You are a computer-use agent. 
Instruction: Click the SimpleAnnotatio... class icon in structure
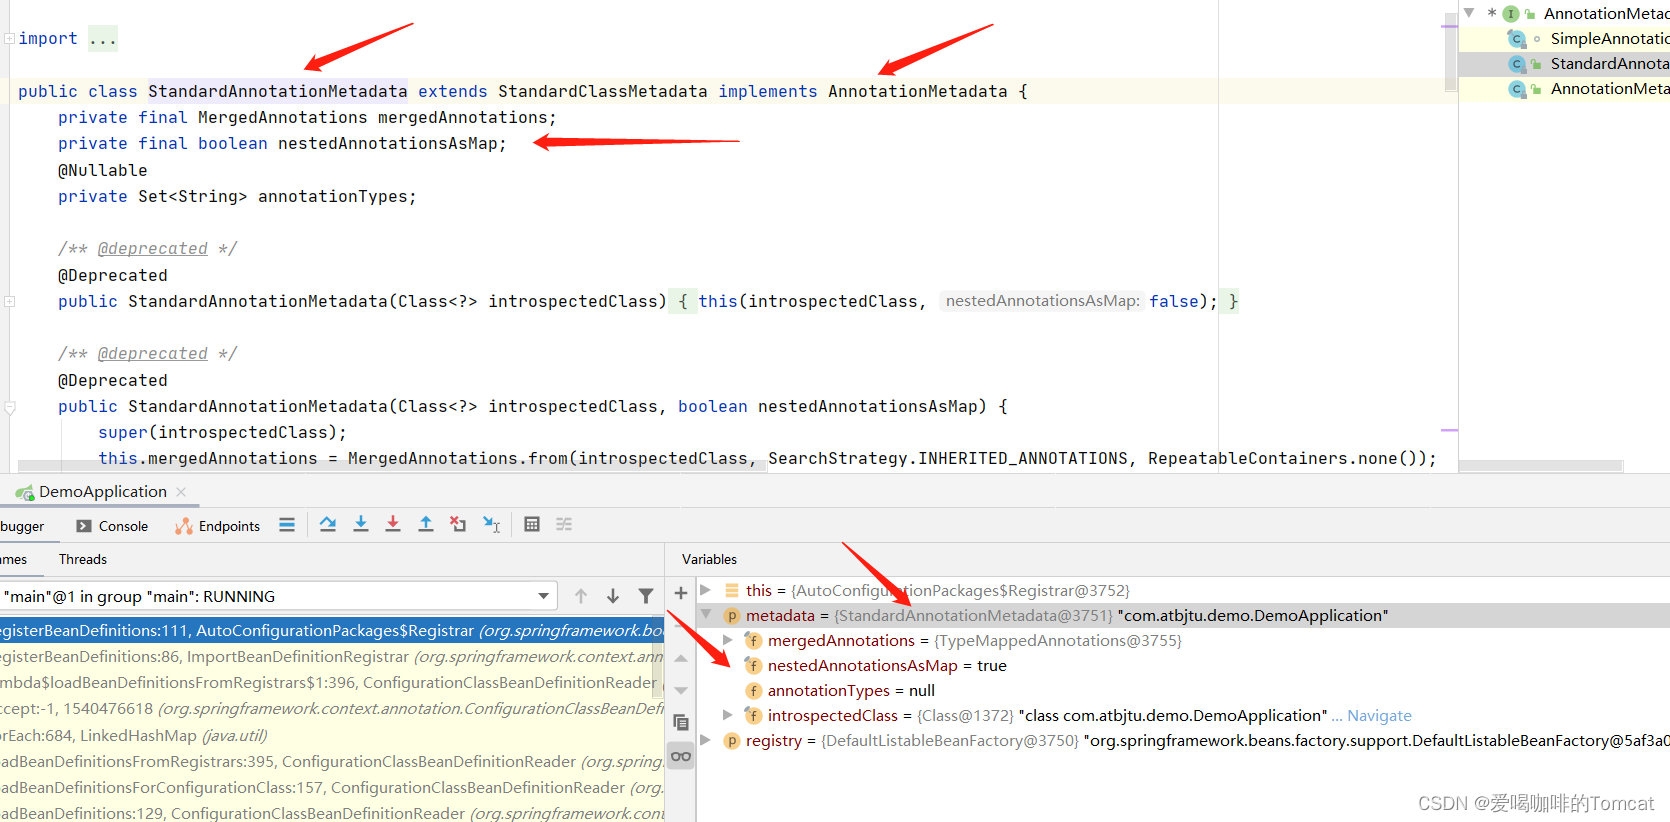[x=1517, y=39]
